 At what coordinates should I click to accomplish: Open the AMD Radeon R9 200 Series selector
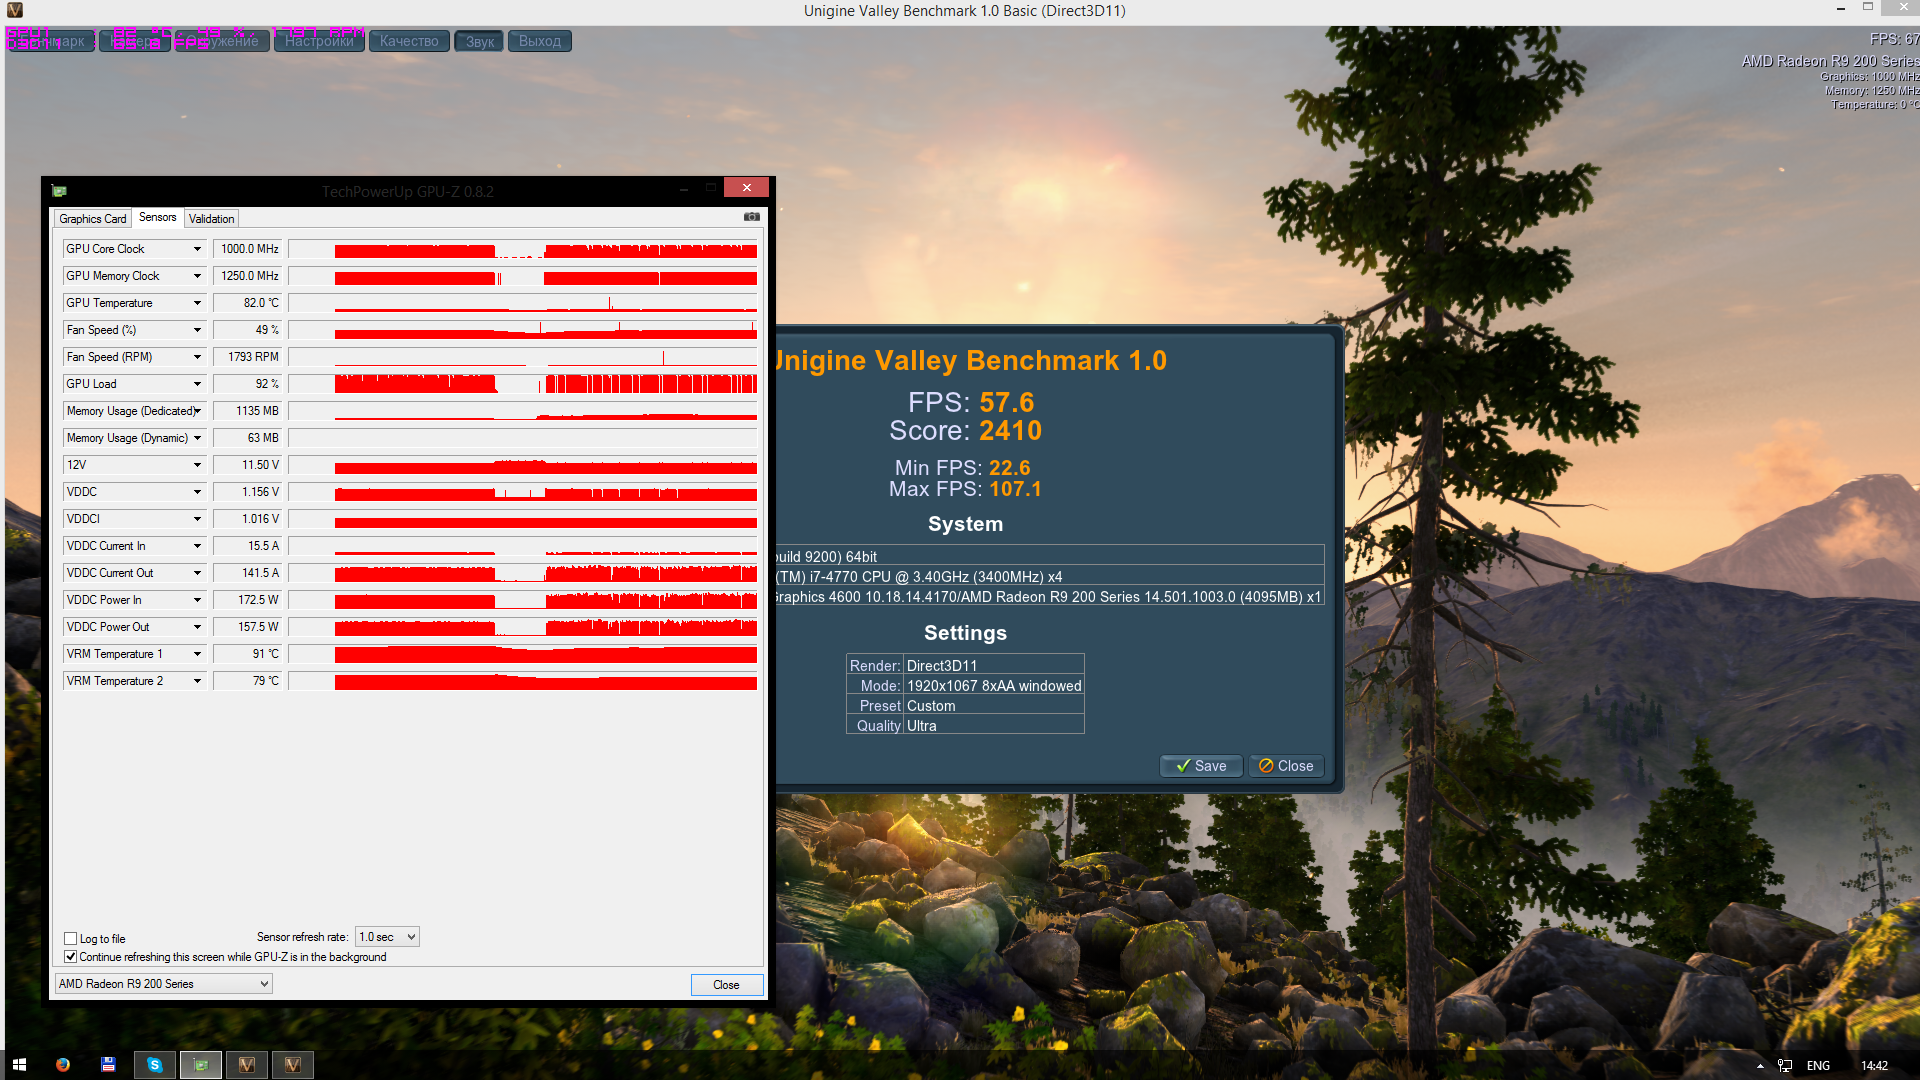coord(163,984)
